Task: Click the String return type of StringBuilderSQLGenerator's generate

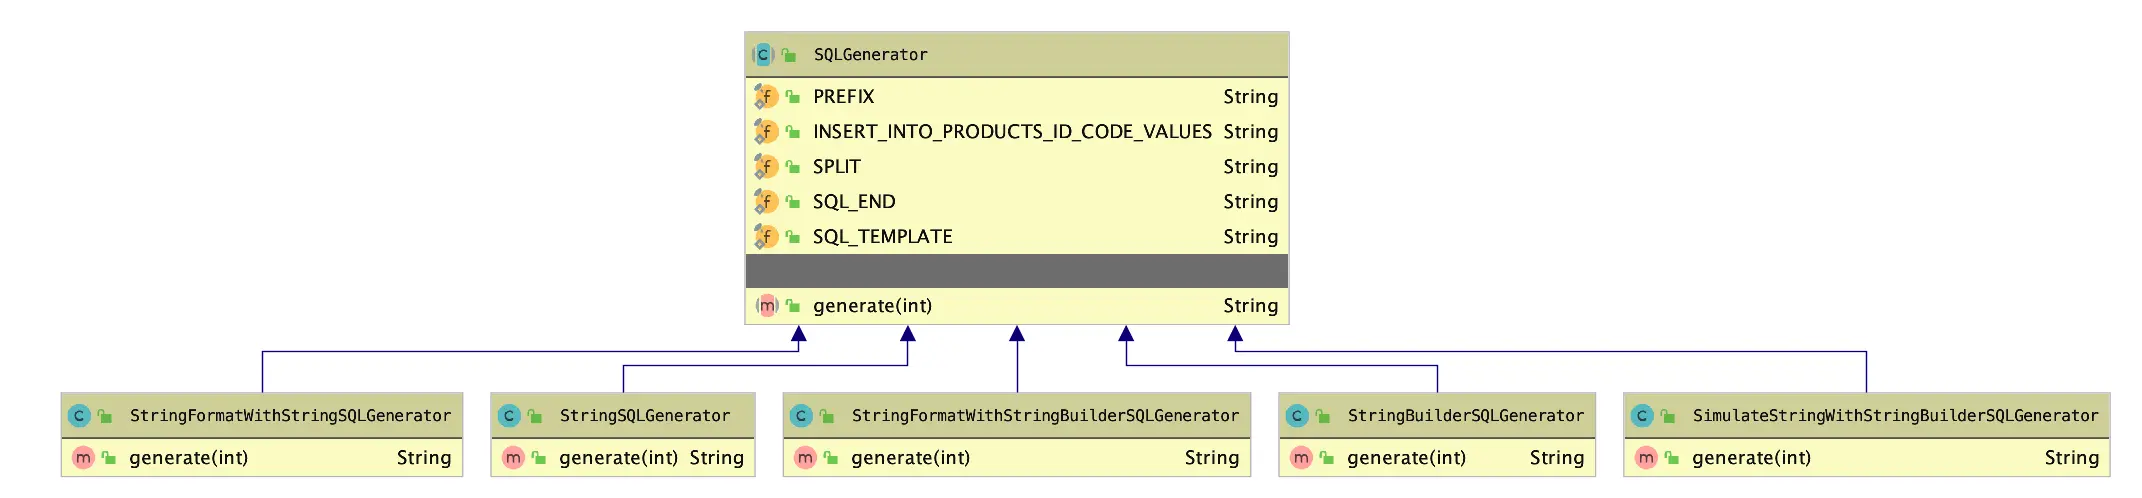Action: pyautogui.click(x=1557, y=458)
